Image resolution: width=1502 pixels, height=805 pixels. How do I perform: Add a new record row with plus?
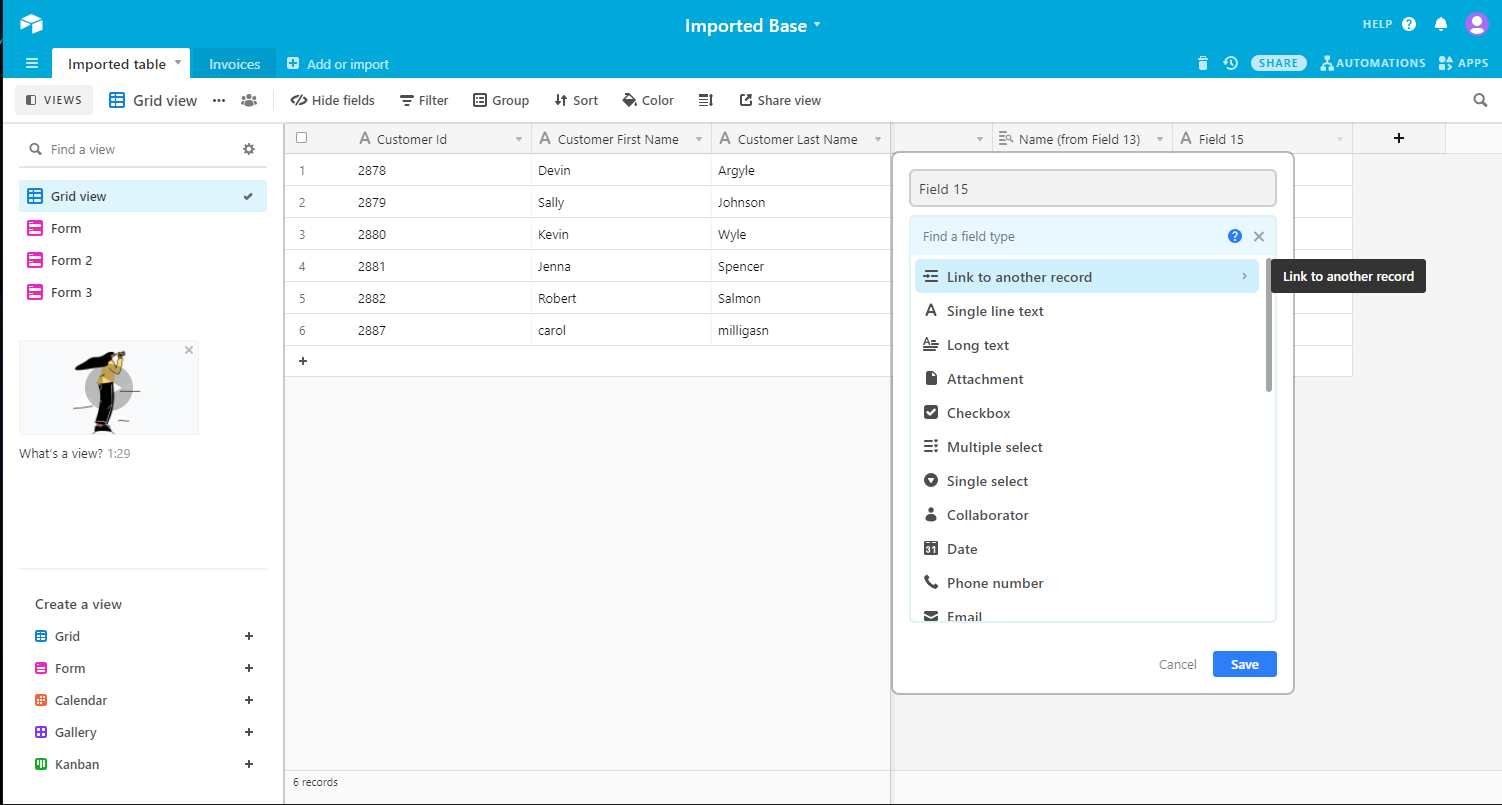303,361
